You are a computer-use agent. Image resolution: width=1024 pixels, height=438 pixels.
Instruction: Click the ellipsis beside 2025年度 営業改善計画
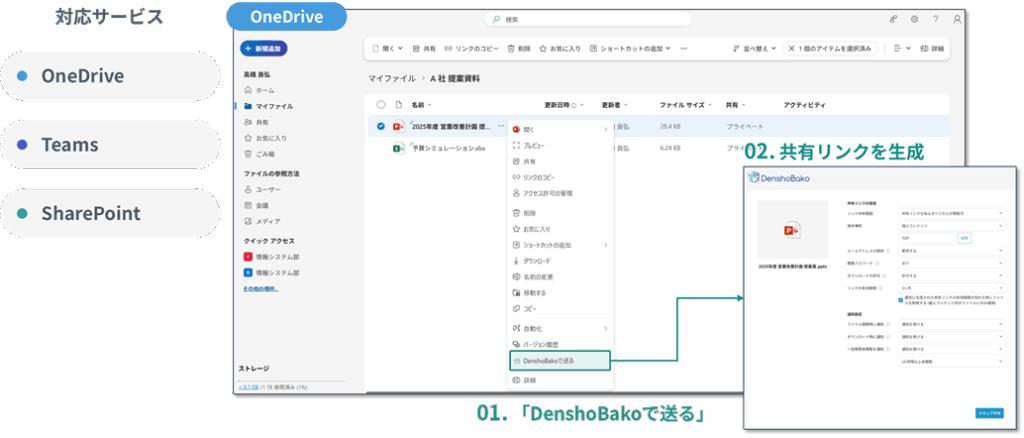pos(501,126)
